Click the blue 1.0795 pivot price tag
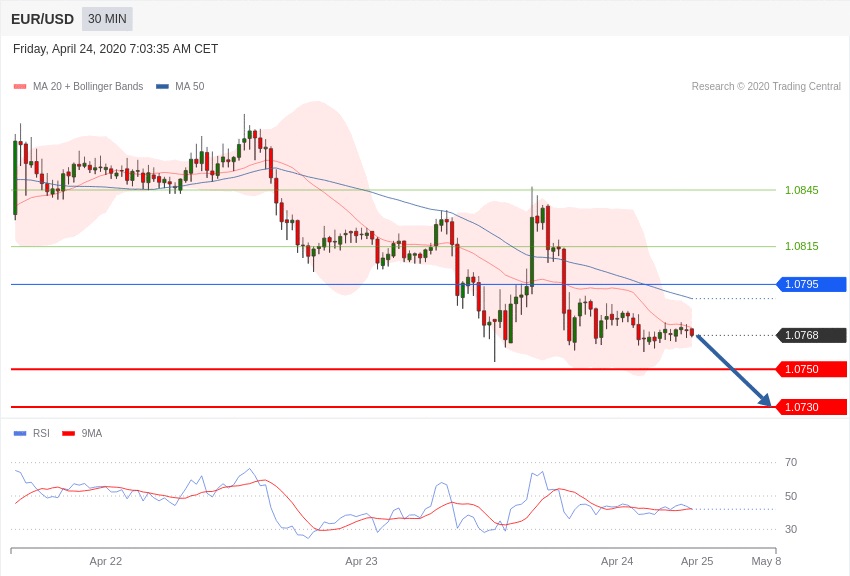Screen dimensions: 850x576 click(811, 284)
